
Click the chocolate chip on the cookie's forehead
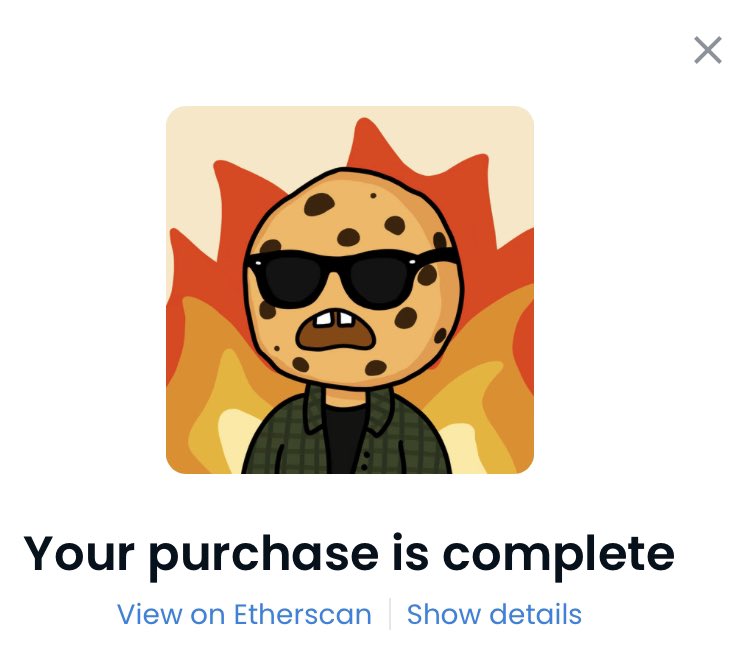(x=319, y=204)
